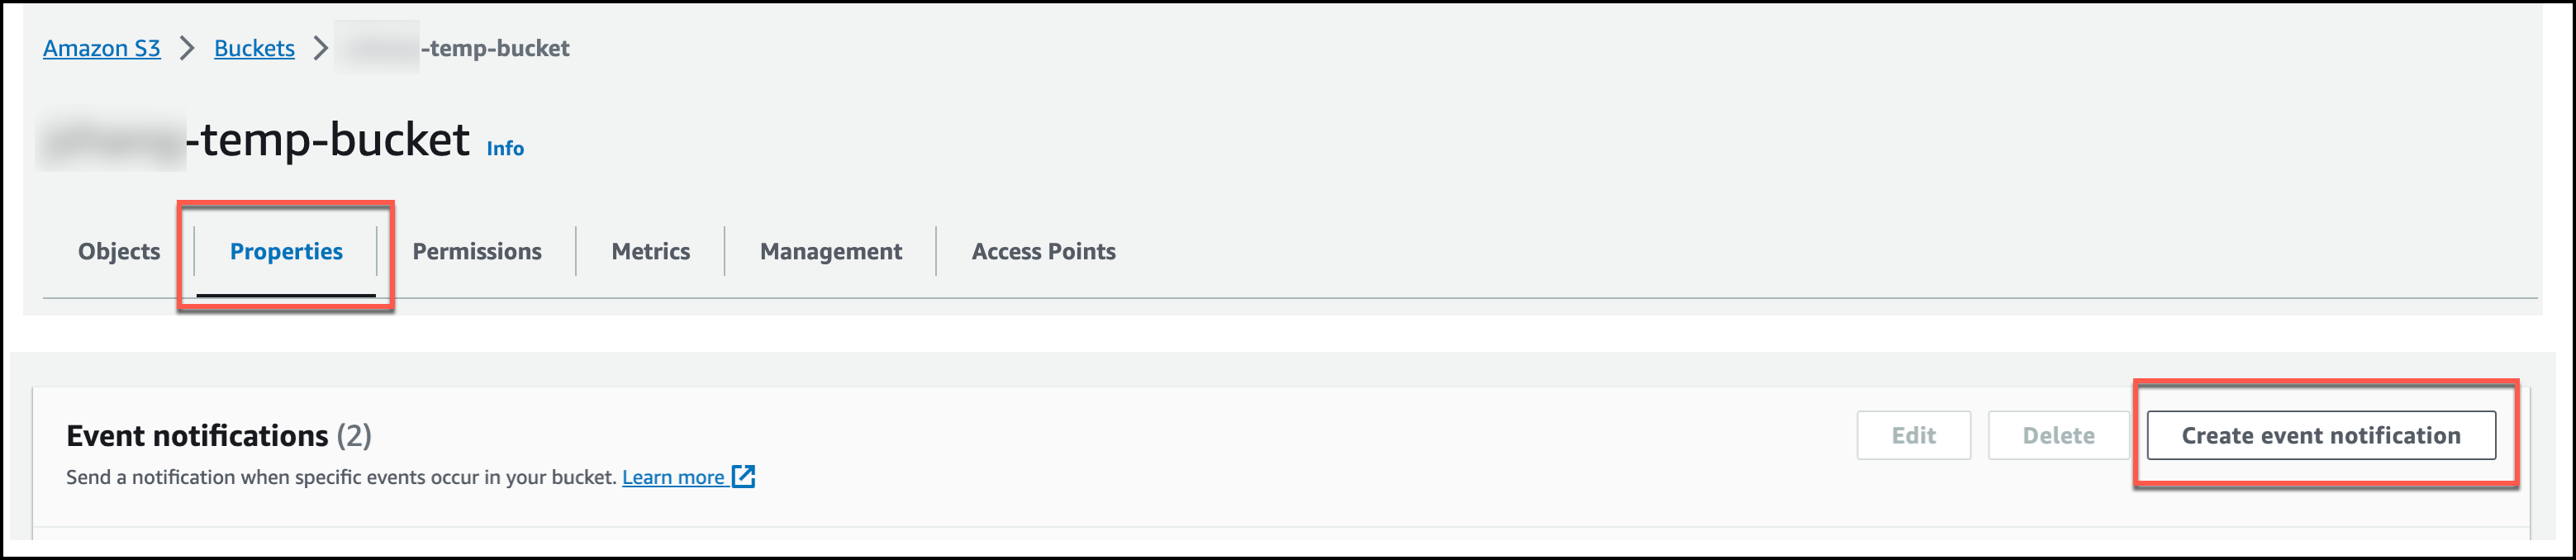The height and width of the screenshot is (560, 2576).
Task: Select the Properties tab
Action: click(x=286, y=251)
